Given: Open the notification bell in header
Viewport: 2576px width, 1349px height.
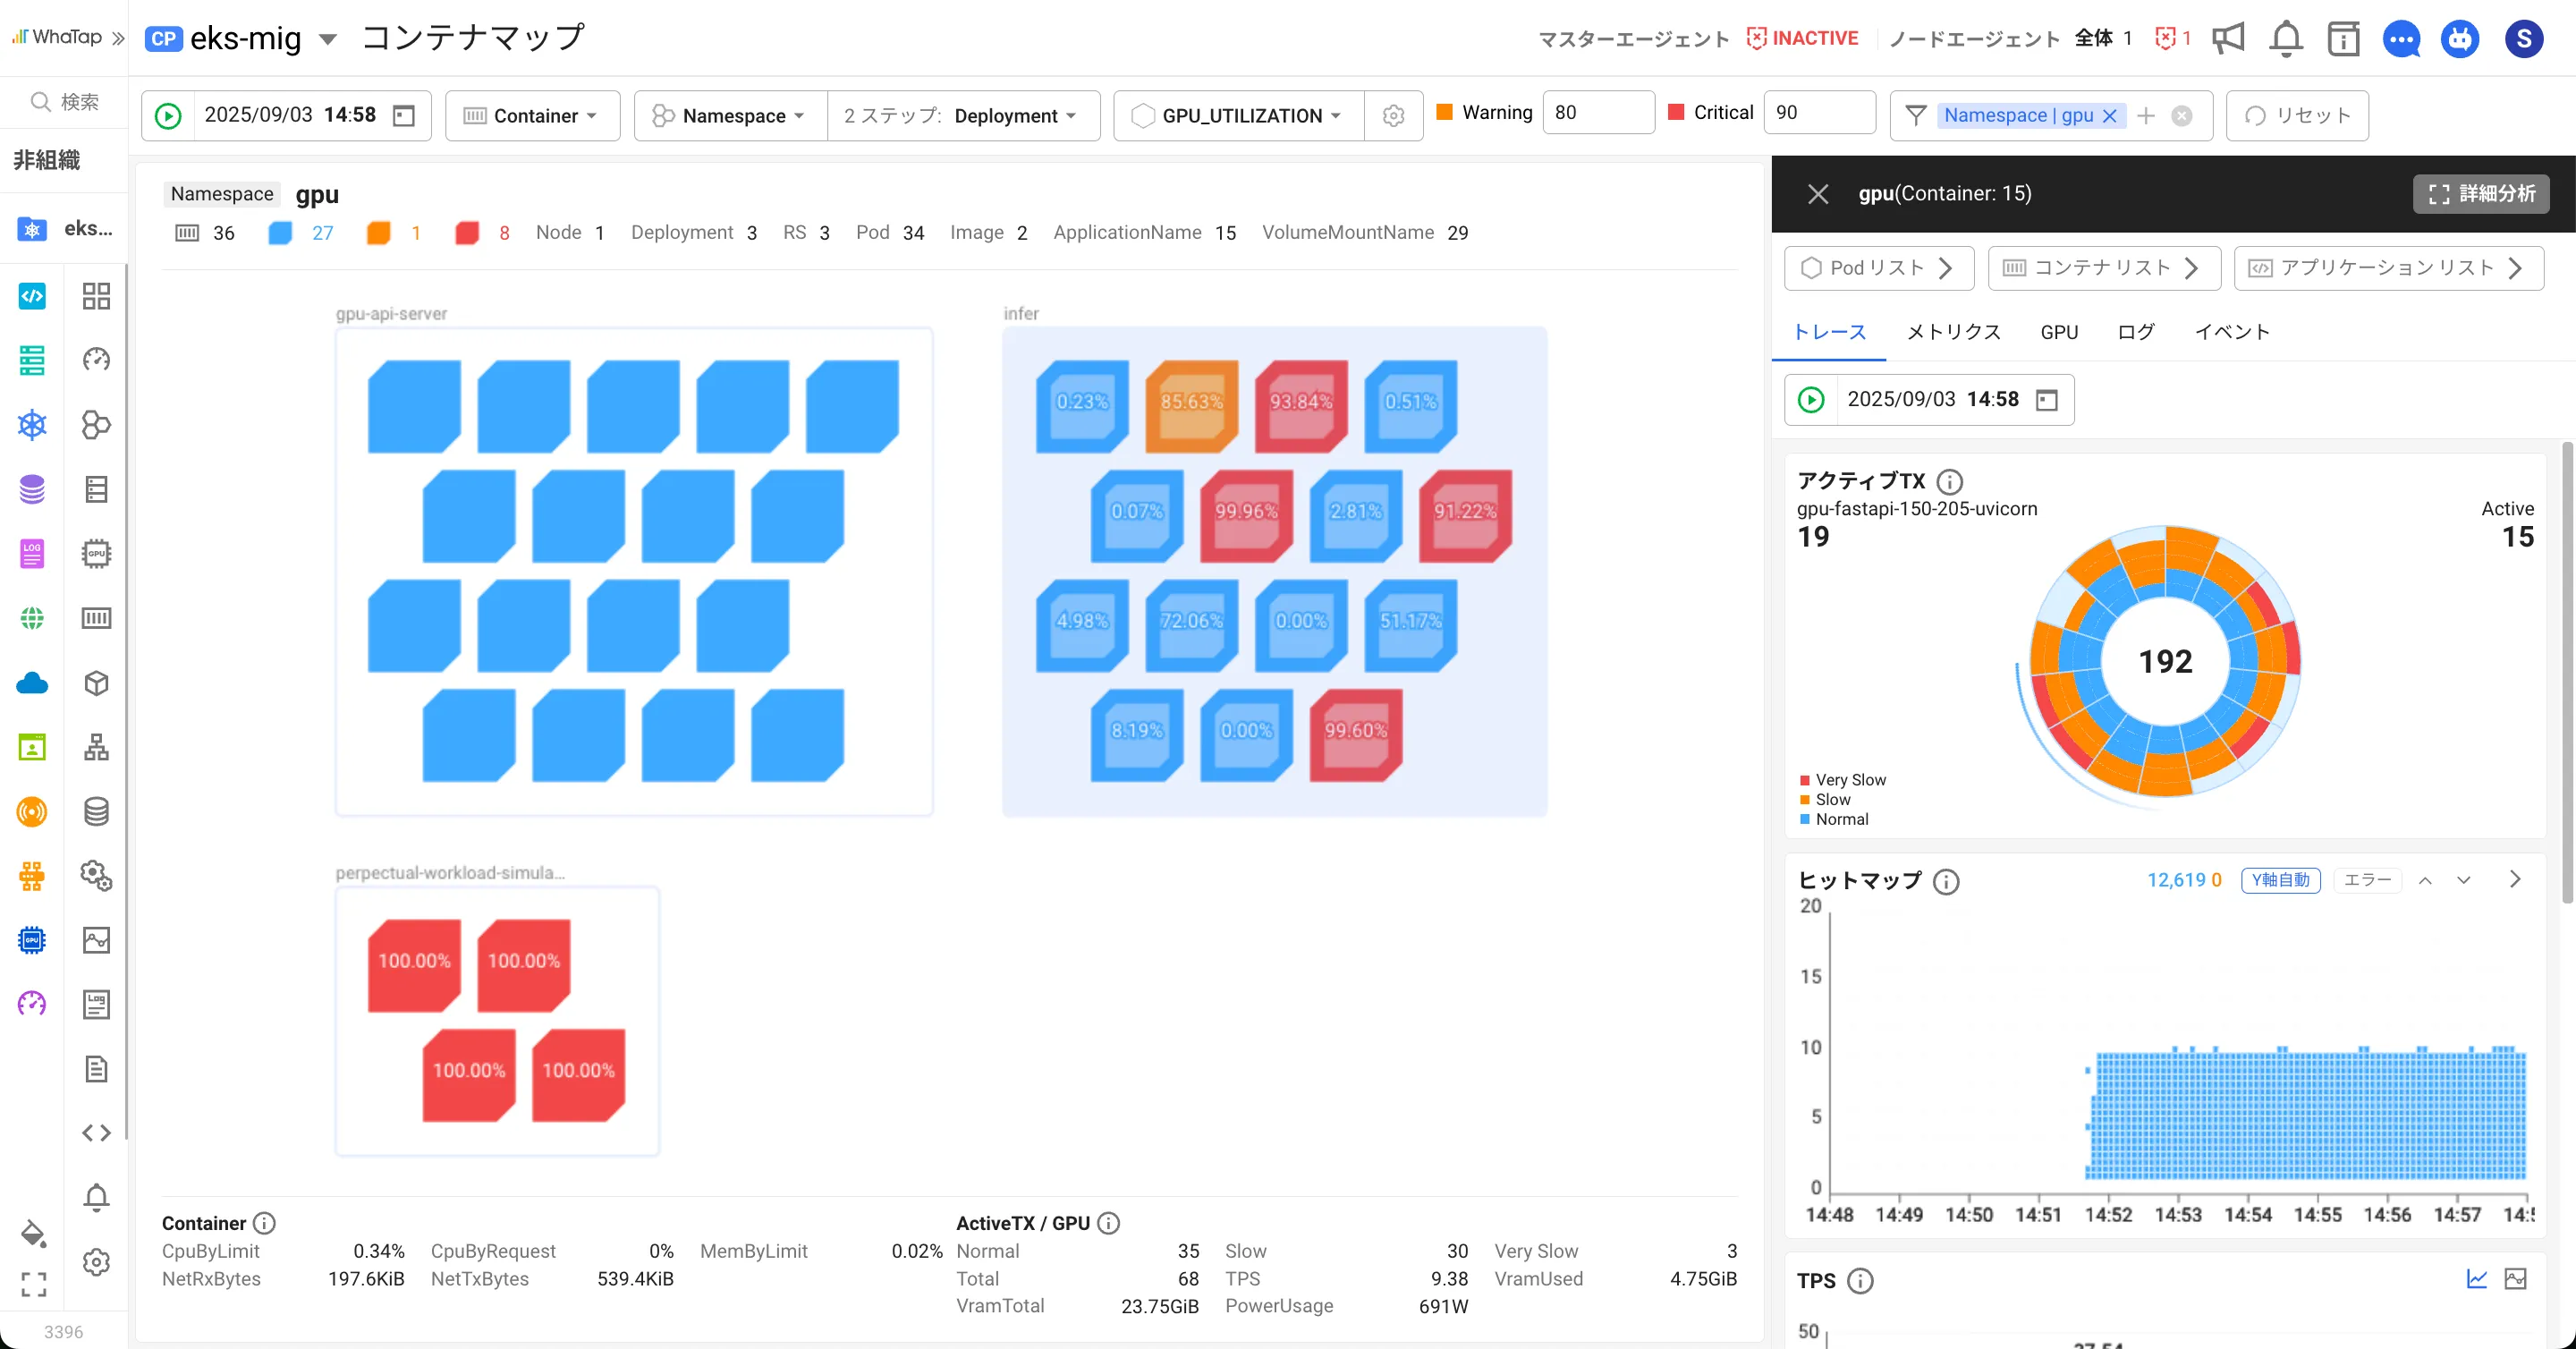Looking at the screenshot, I should [x=2286, y=38].
